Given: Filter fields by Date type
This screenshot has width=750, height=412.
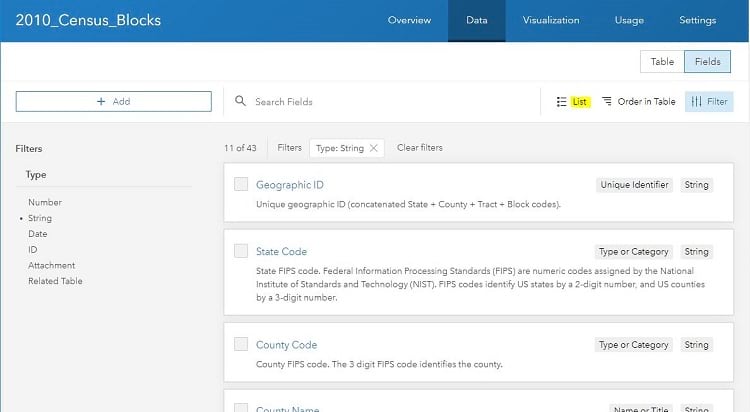Looking at the screenshot, I should tap(38, 234).
